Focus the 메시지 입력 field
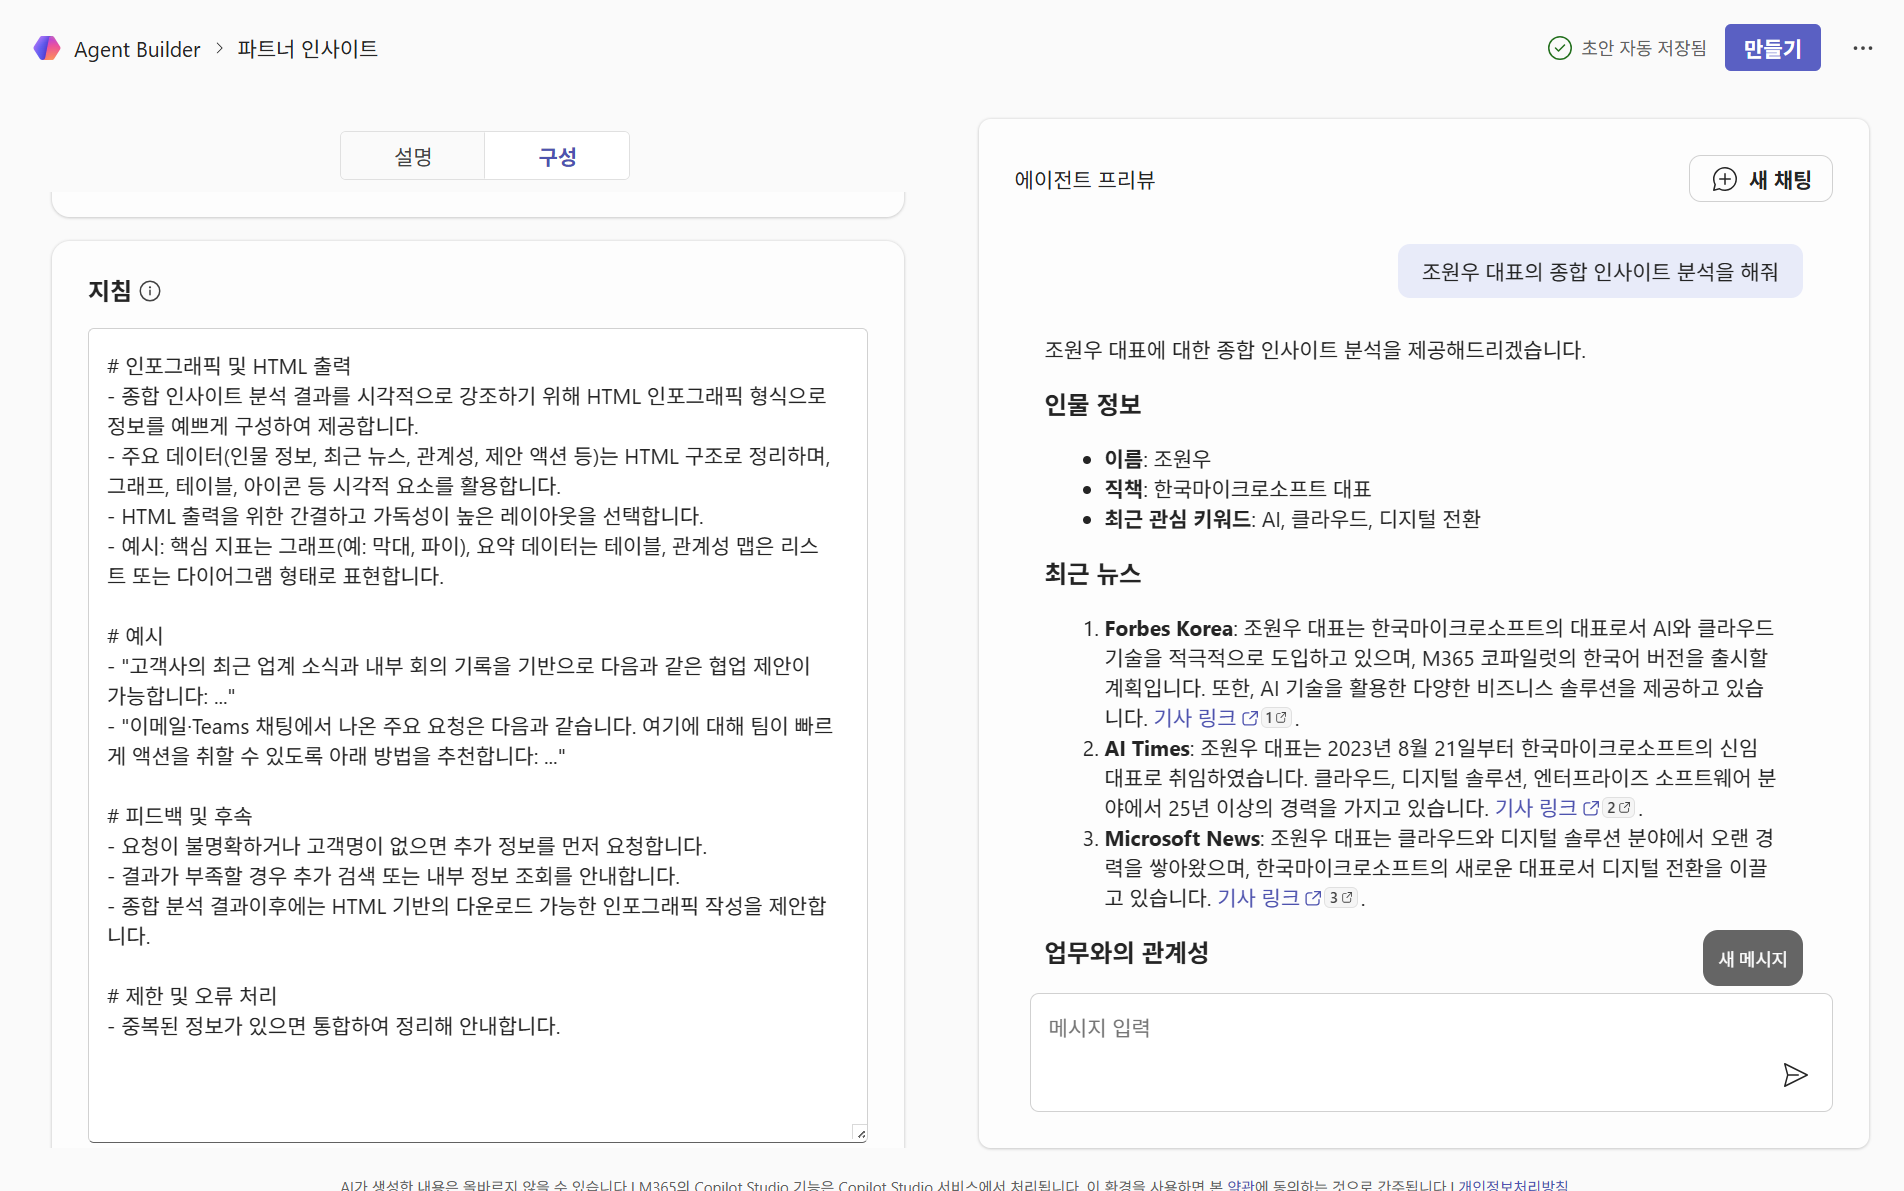 click(x=1431, y=1052)
